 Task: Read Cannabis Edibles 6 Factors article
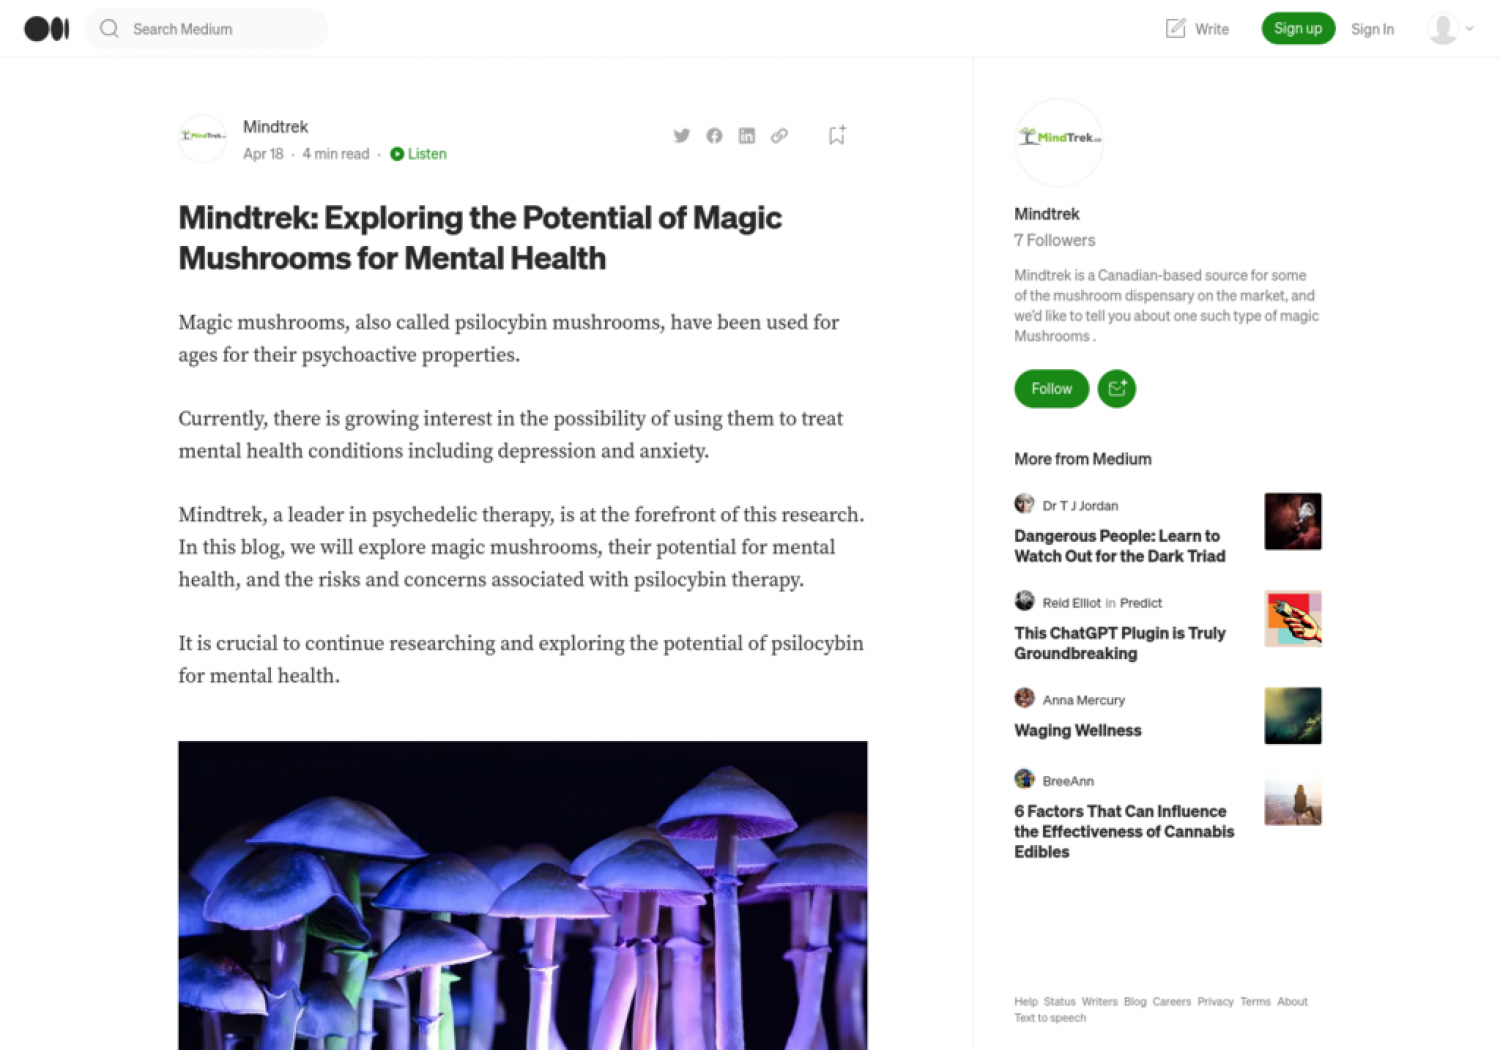pyautogui.click(x=1124, y=831)
